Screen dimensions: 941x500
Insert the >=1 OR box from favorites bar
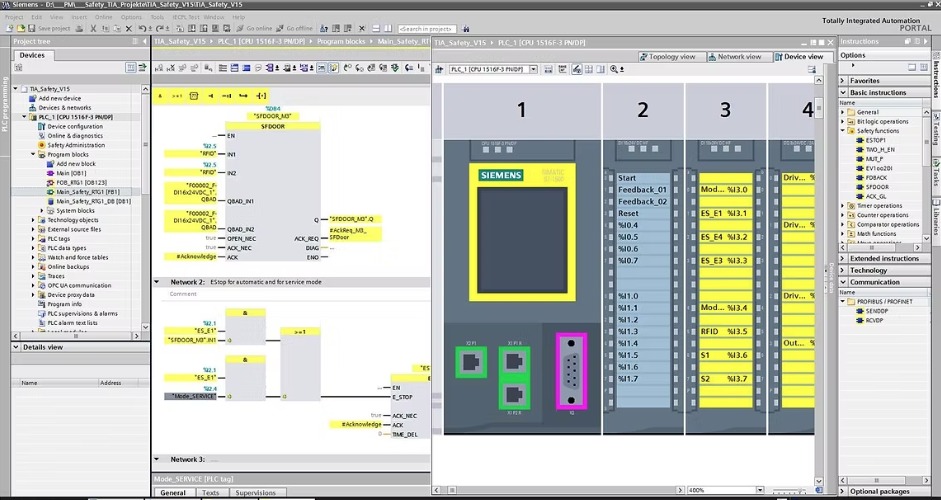(x=177, y=96)
